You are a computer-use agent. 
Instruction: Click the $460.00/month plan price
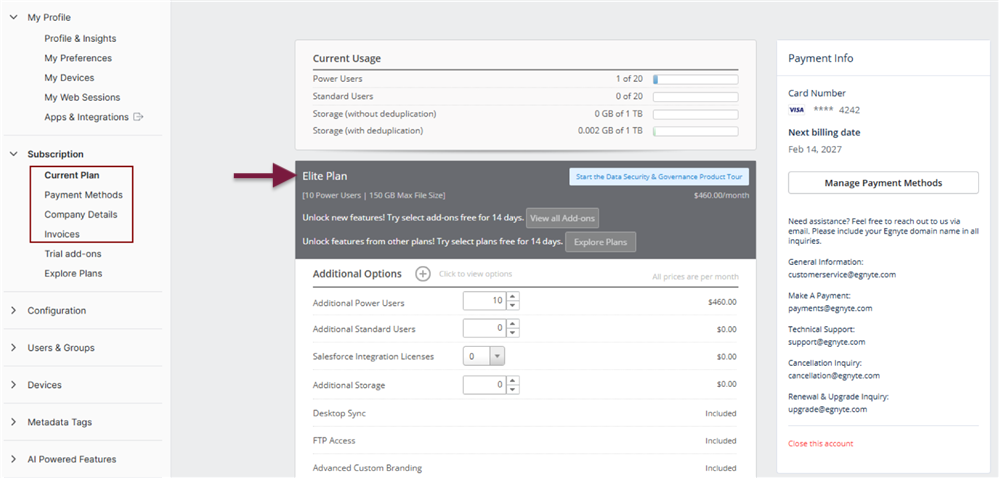tap(721, 195)
